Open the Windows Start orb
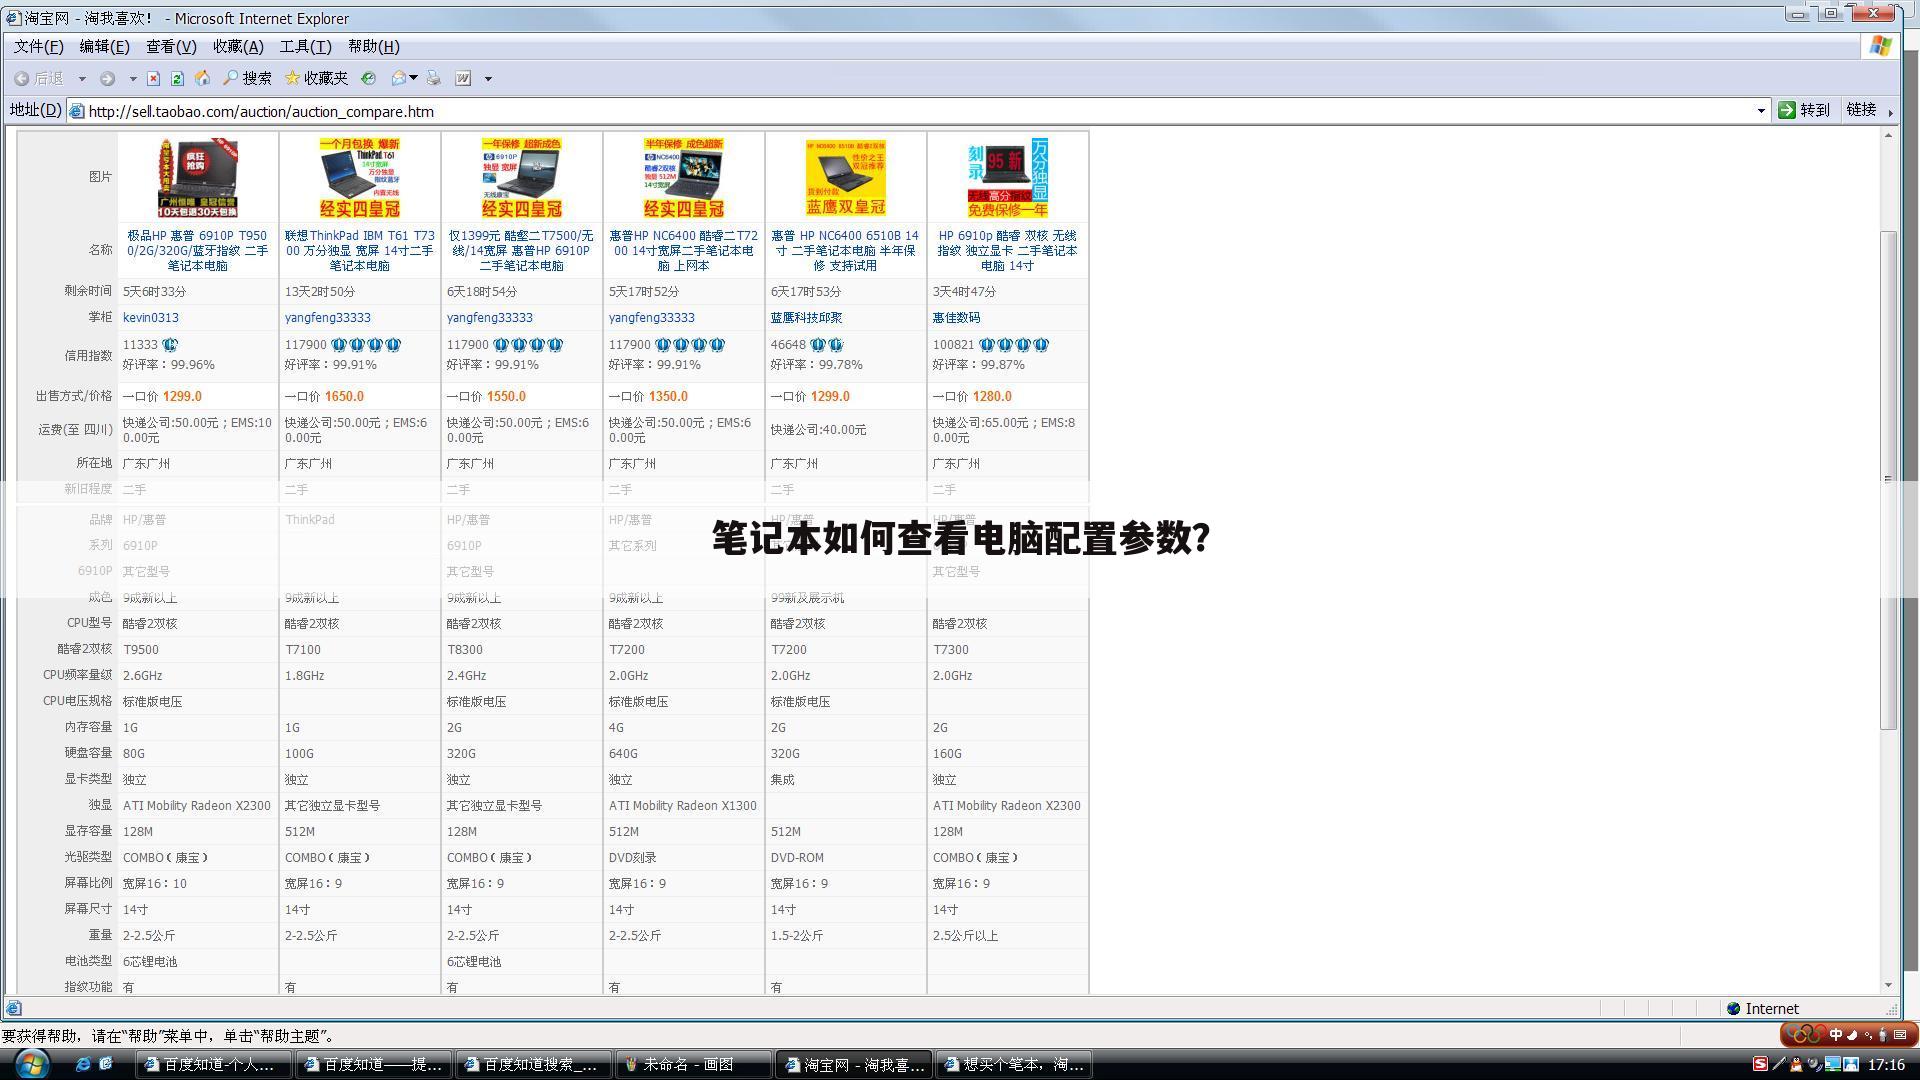This screenshot has height=1080, width=1920. (30, 1063)
